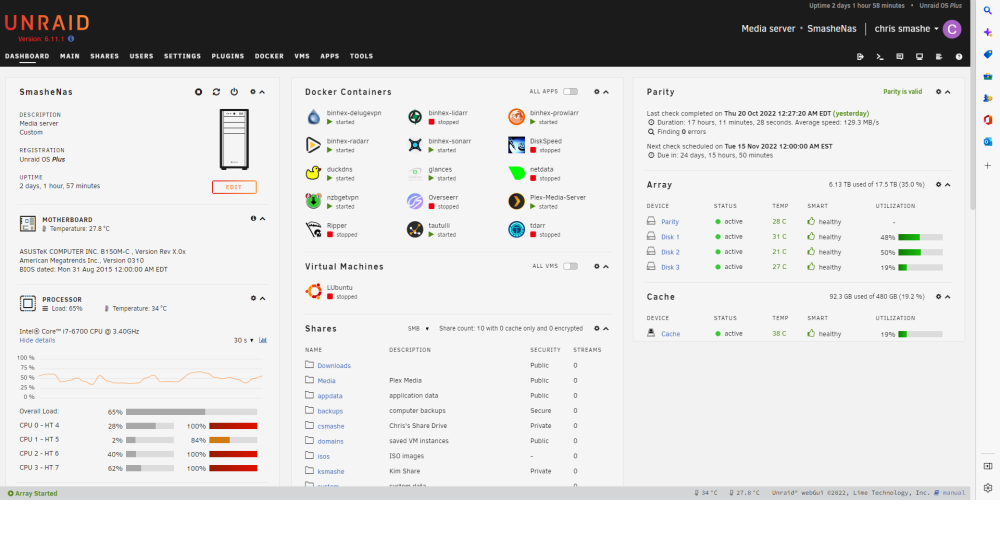Open the SETTINGS menu tab
Viewport: 1000px width, 538px height.
coord(182,56)
